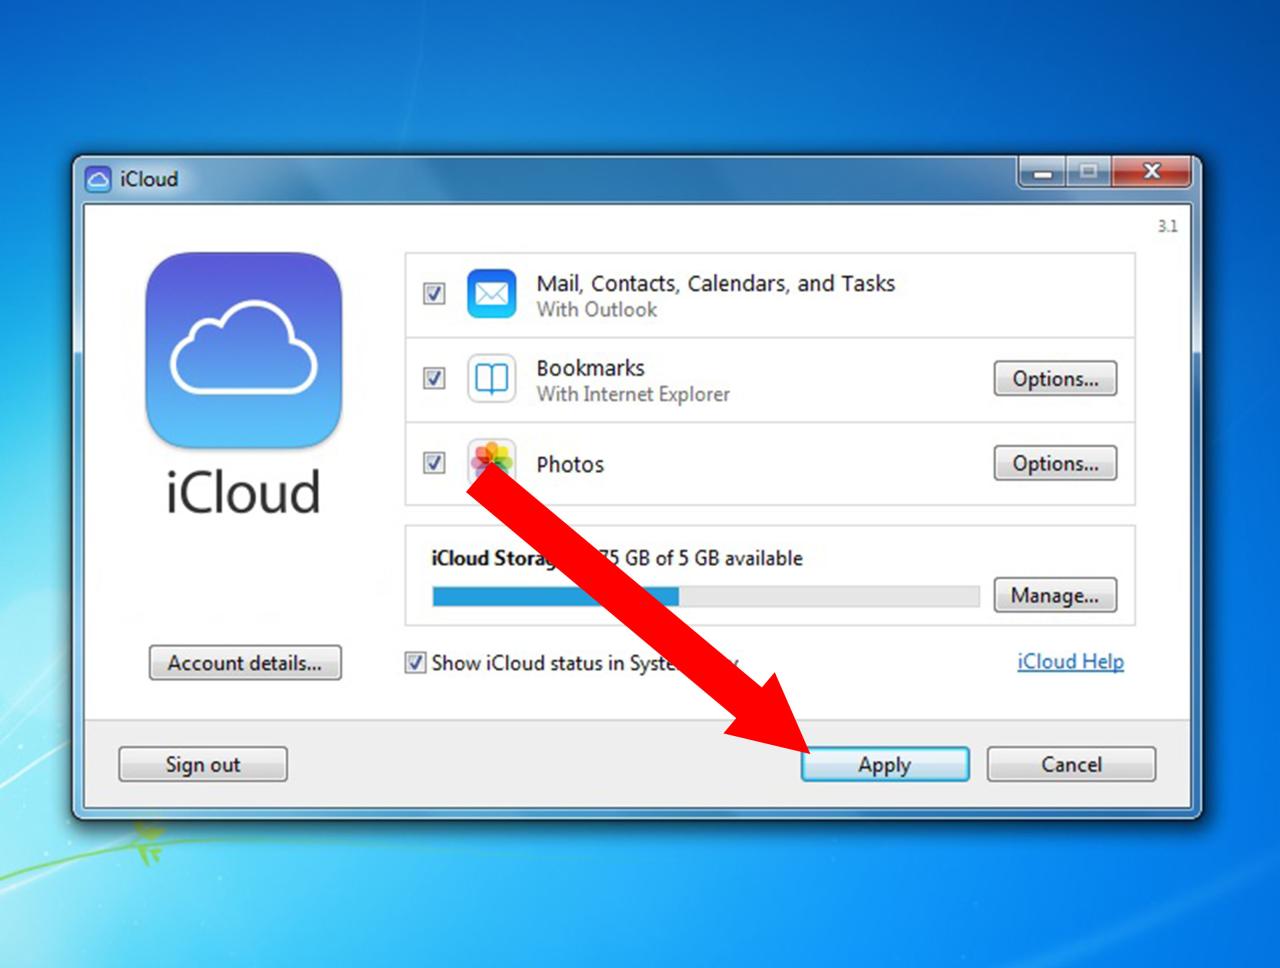
Task: Click the Mail envelope icon
Action: point(492,294)
